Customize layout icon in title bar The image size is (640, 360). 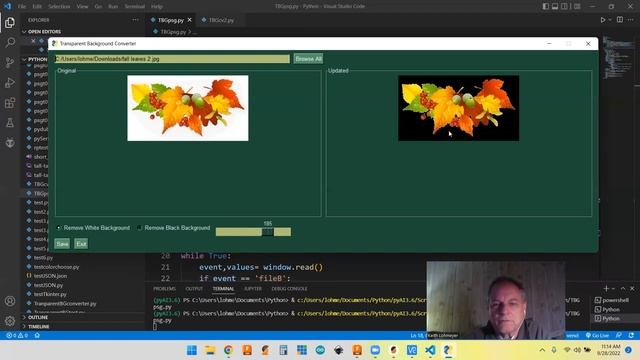click(x=577, y=6)
